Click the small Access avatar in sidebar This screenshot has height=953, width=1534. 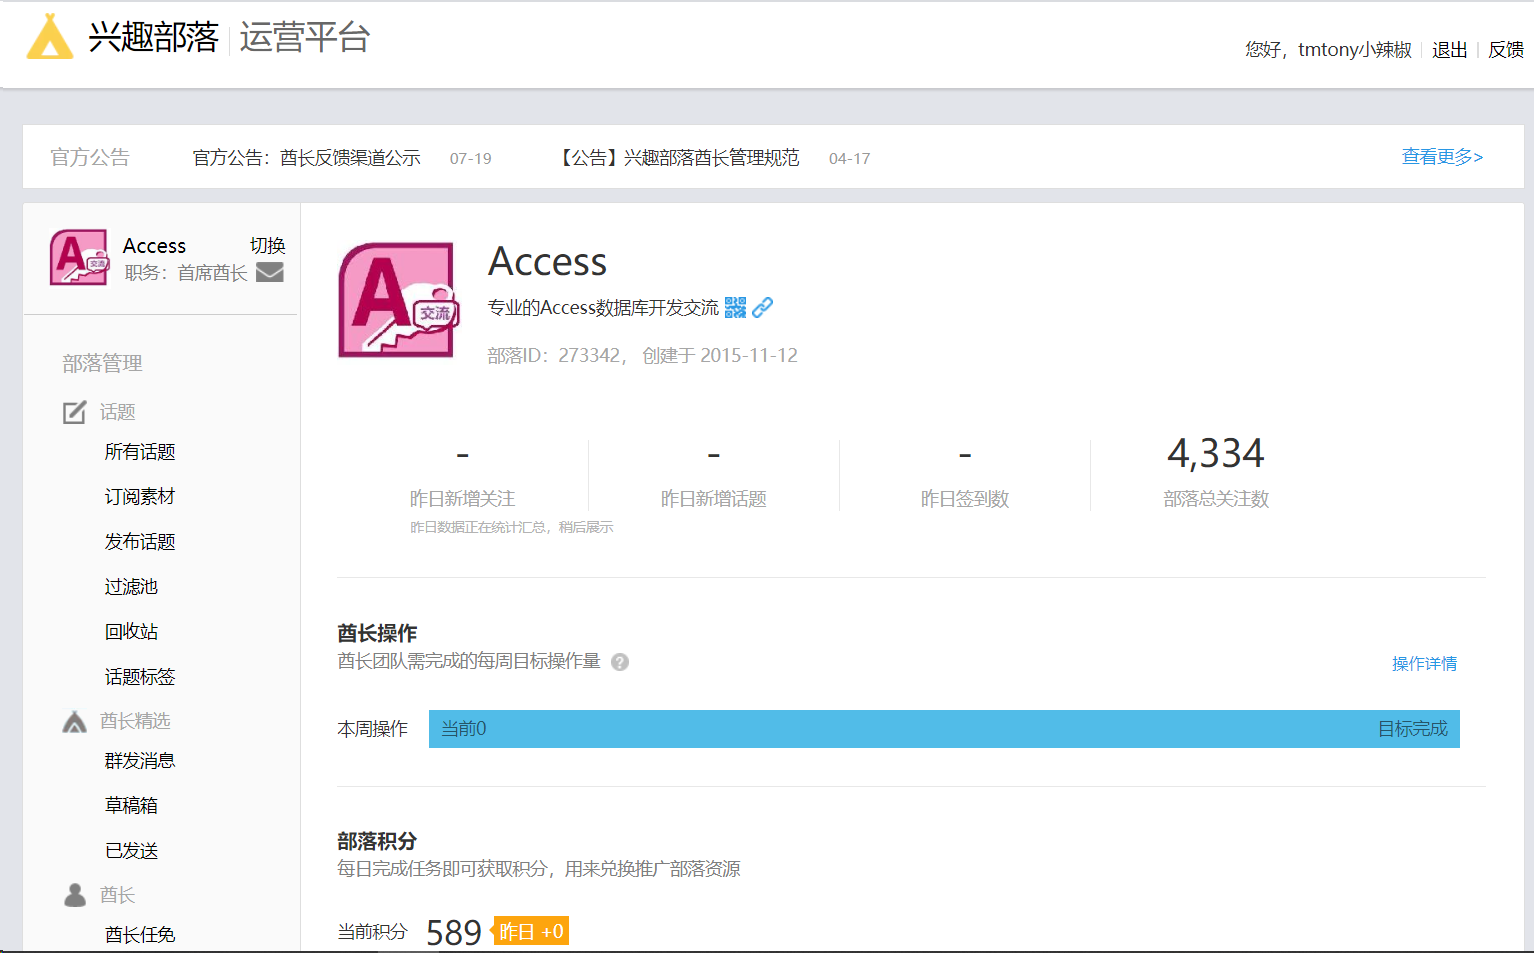[79, 258]
